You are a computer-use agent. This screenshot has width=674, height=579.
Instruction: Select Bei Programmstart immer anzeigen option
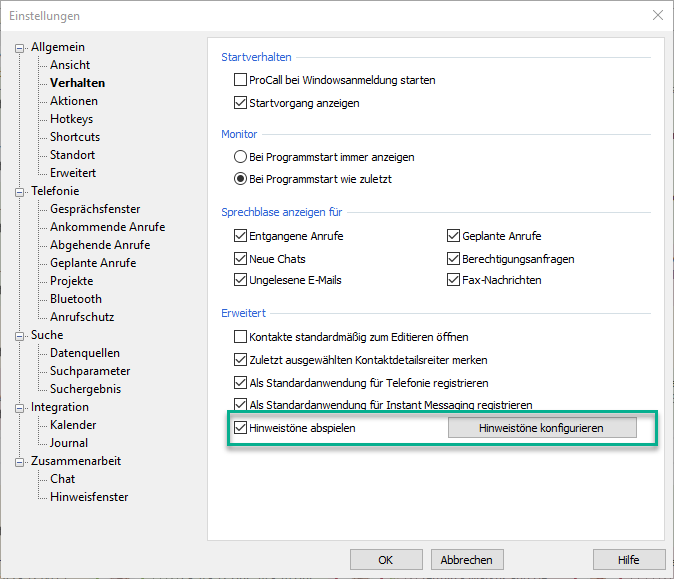(x=240, y=157)
